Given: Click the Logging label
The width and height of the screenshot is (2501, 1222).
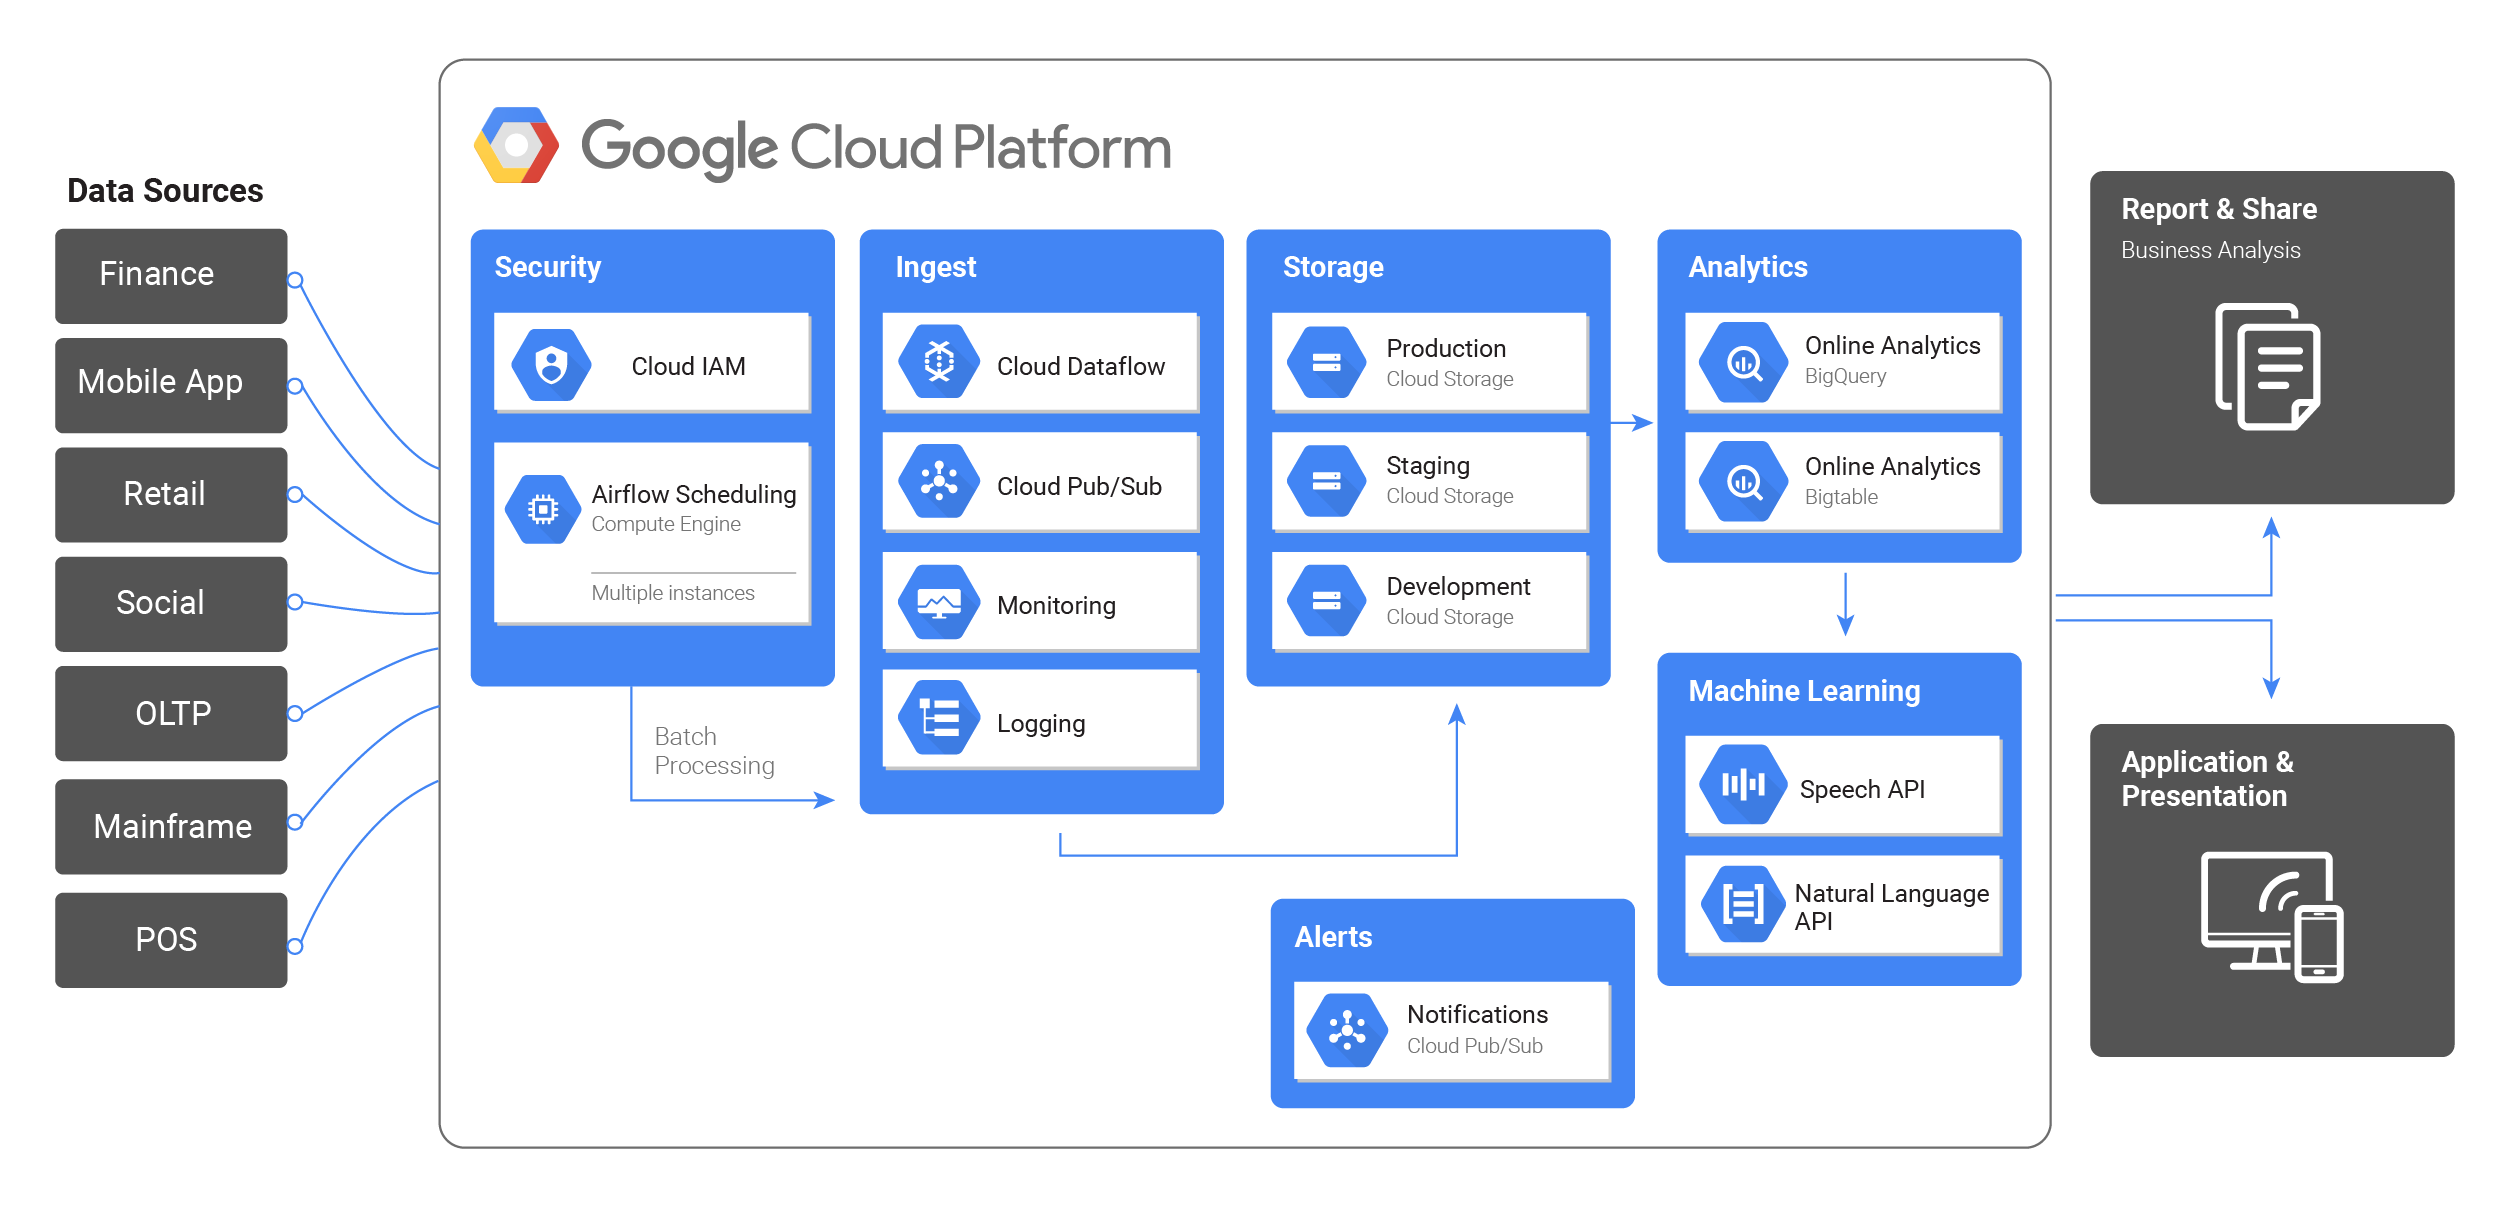Looking at the screenshot, I should pyautogui.click(x=1041, y=724).
